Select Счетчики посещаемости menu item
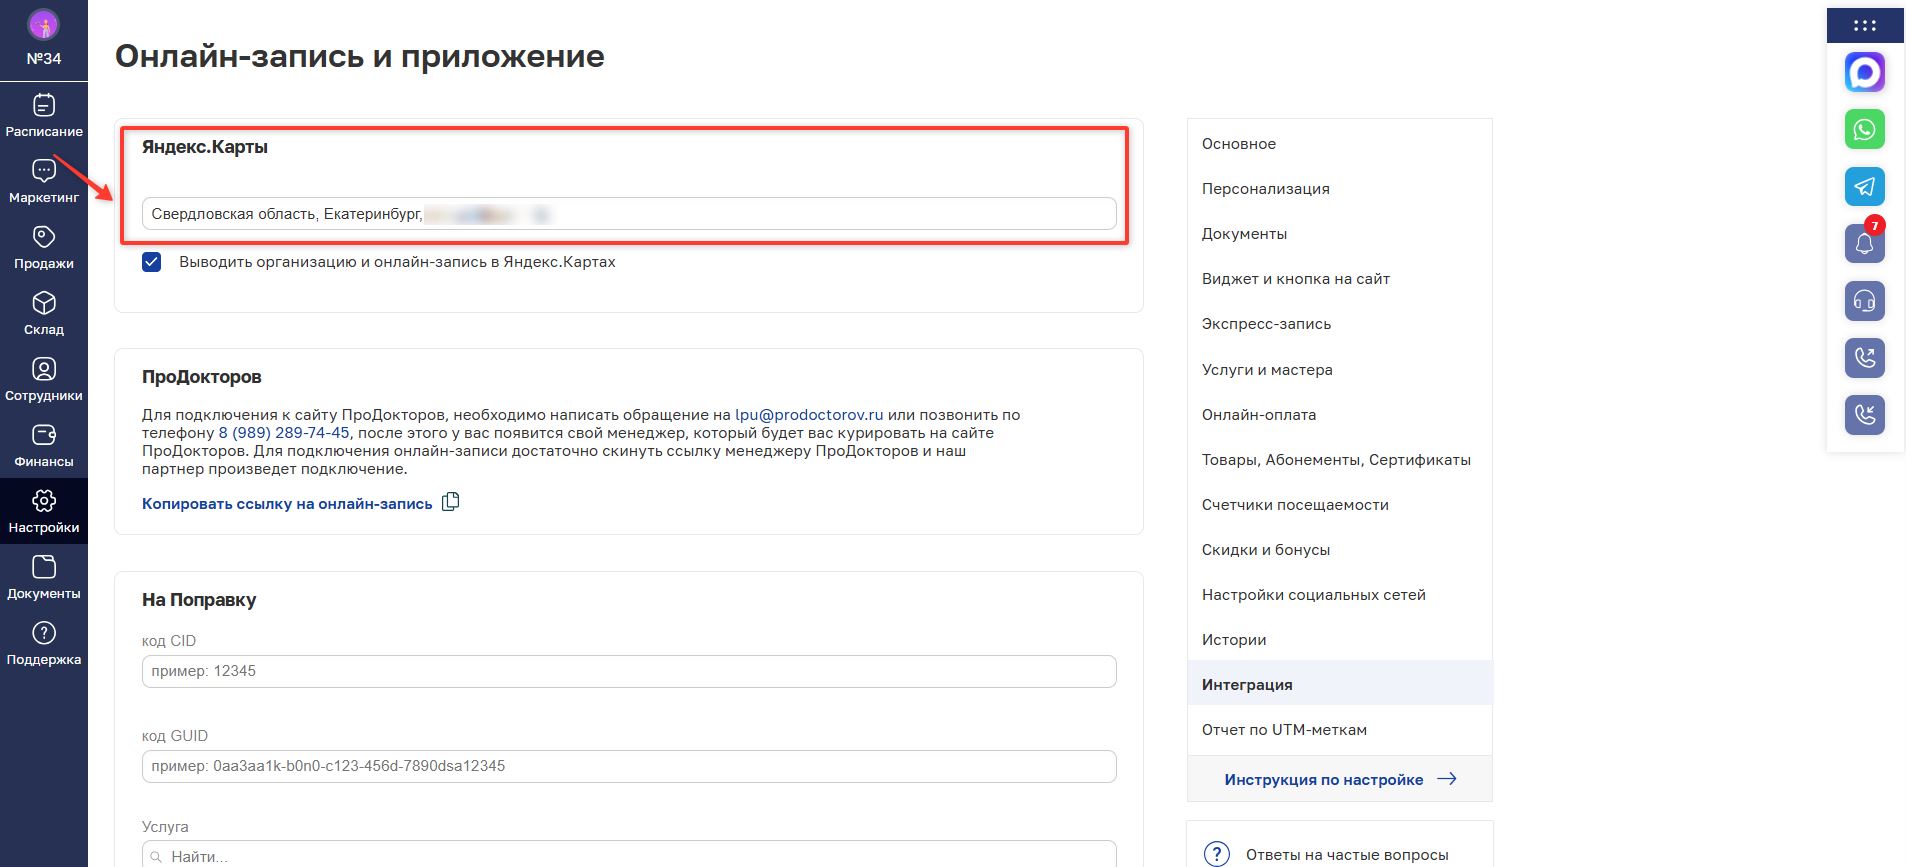The image size is (1906, 867). coord(1339,505)
